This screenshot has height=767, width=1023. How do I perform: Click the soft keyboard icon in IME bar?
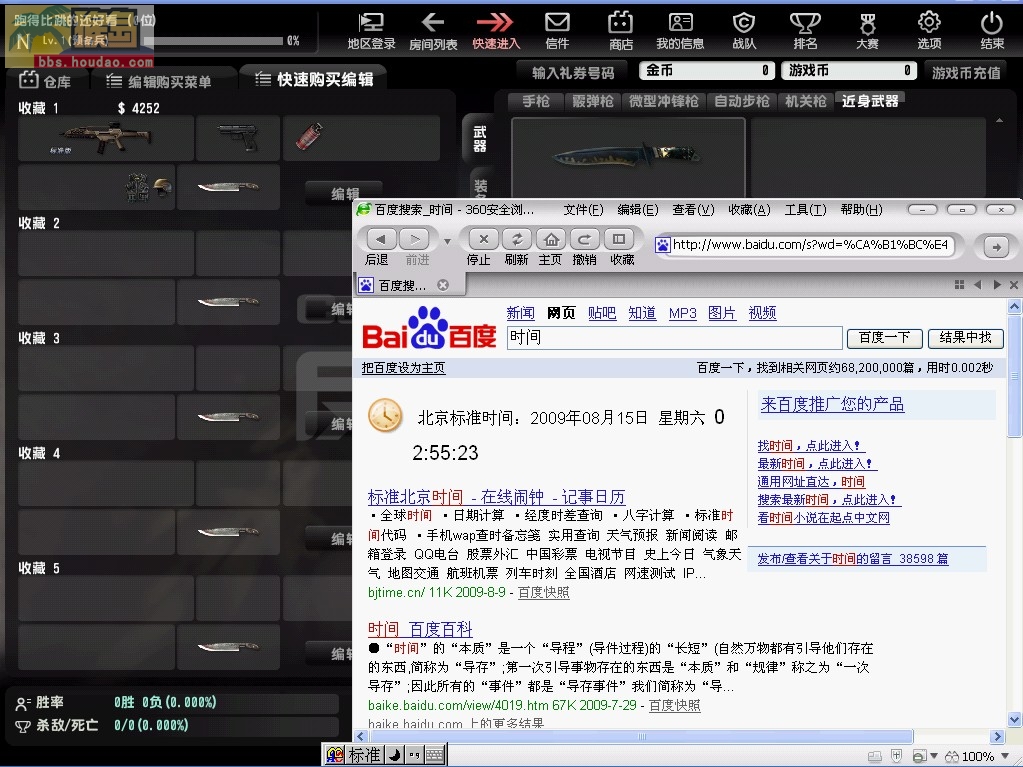(435, 755)
